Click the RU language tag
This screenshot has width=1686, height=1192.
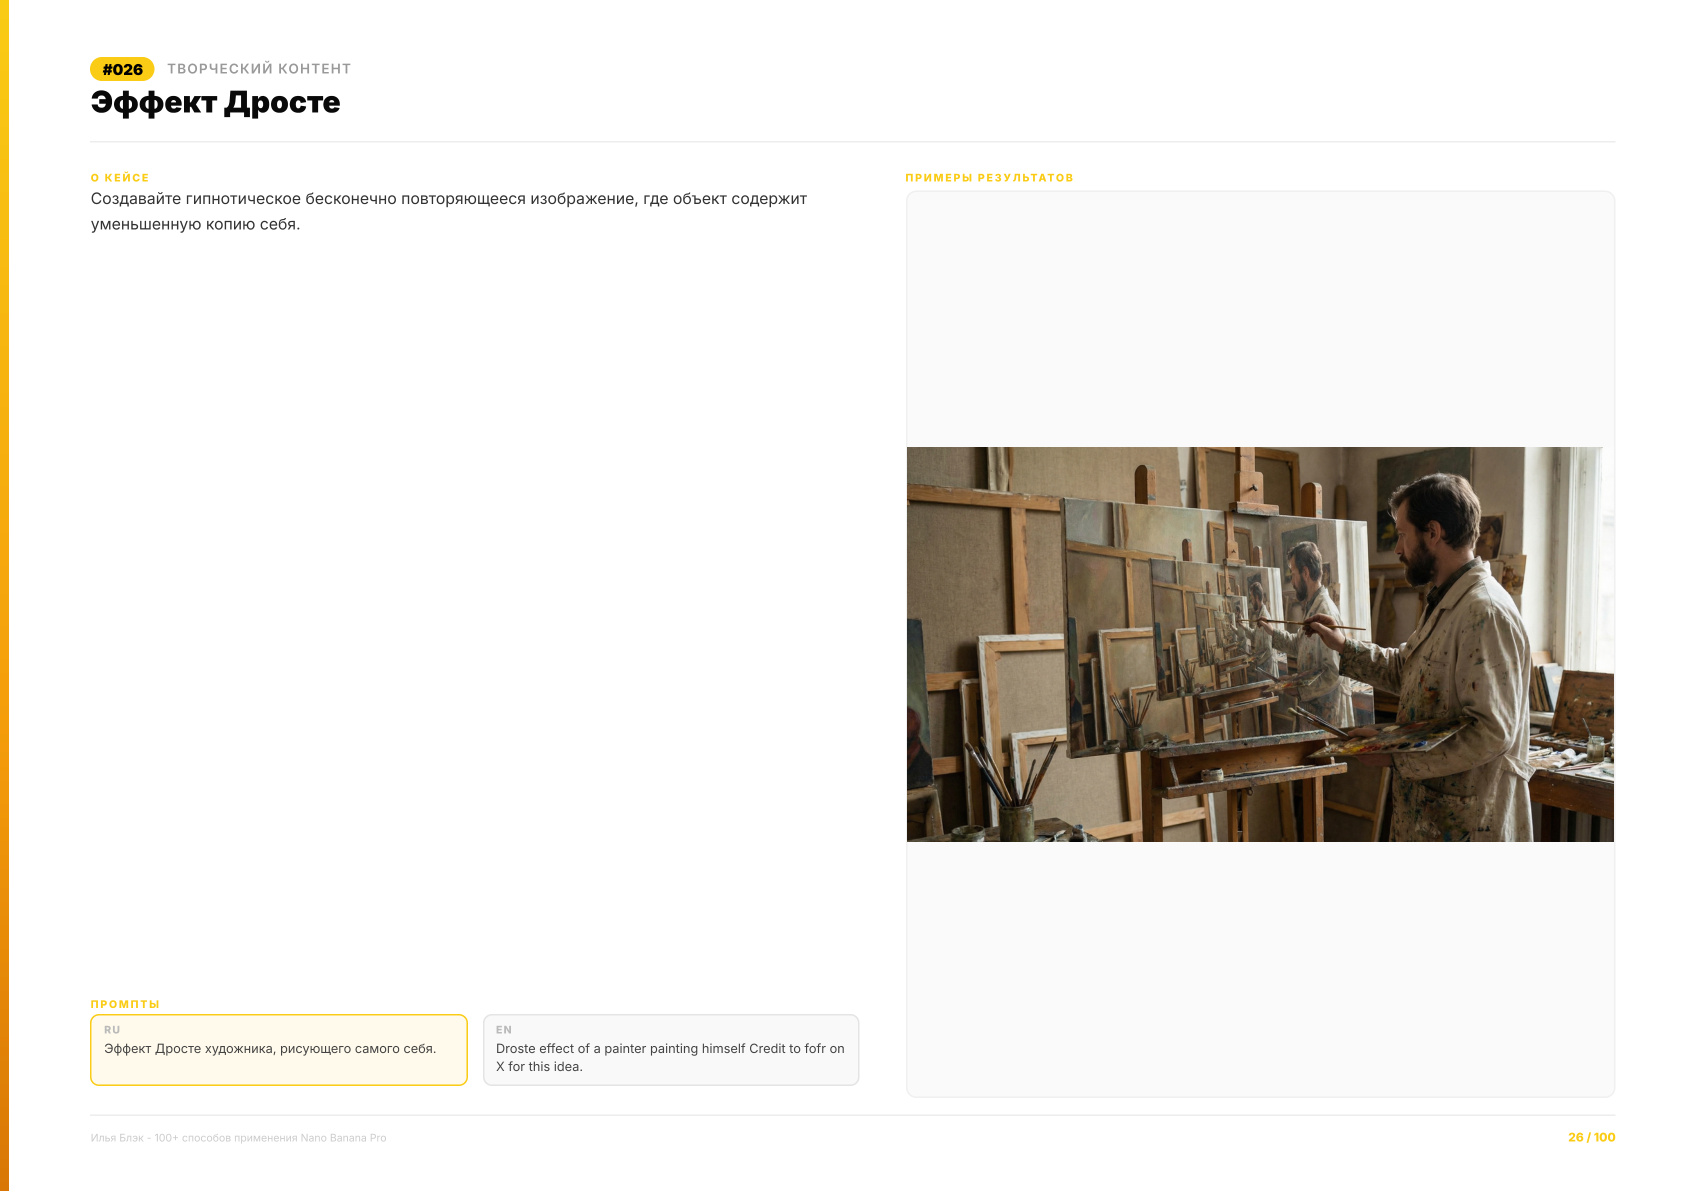[112, 1030]
